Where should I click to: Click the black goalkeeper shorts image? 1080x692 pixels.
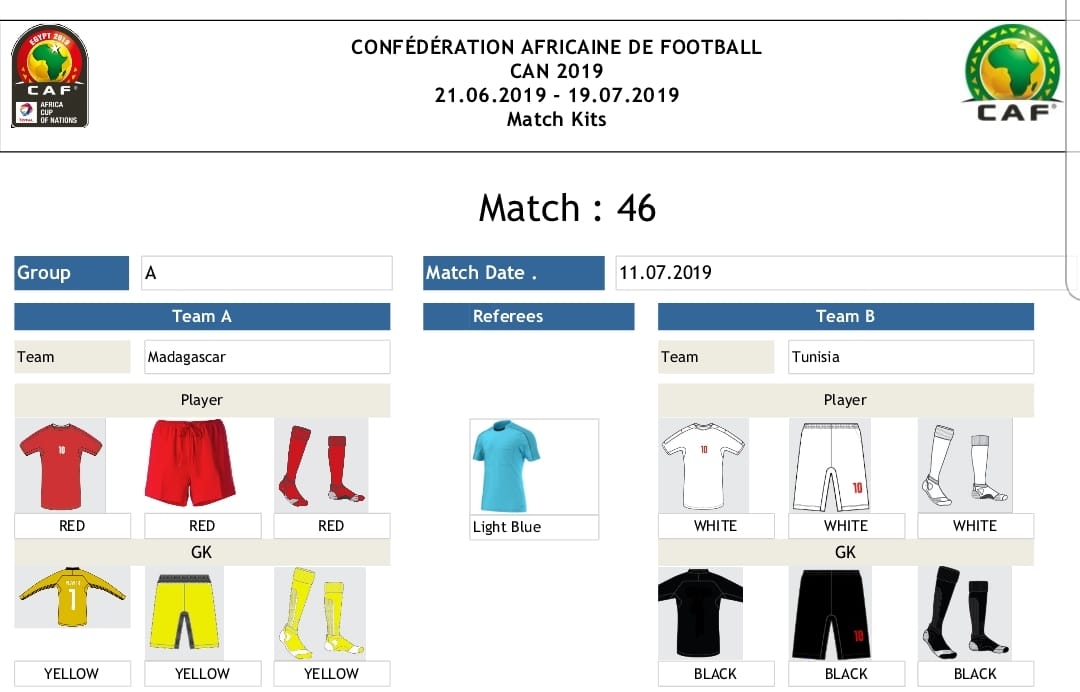(x=830, y=613)
